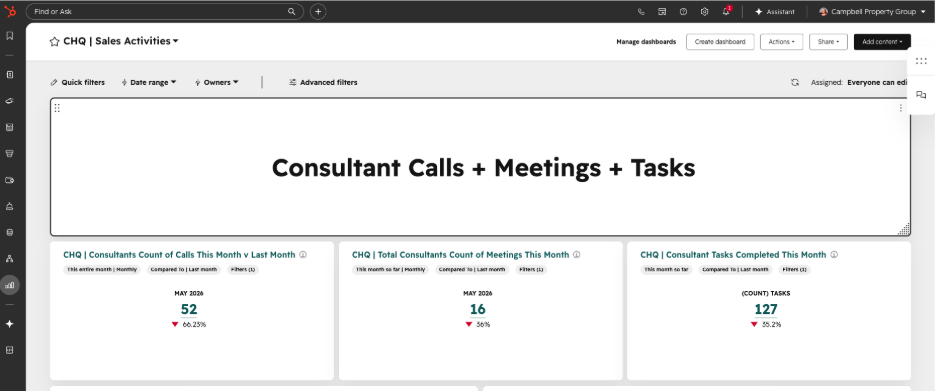Viewport: 936px width, 391px height.
Task: Click 'Compared To | Last month' on Calls card
Action: (184, 270)
